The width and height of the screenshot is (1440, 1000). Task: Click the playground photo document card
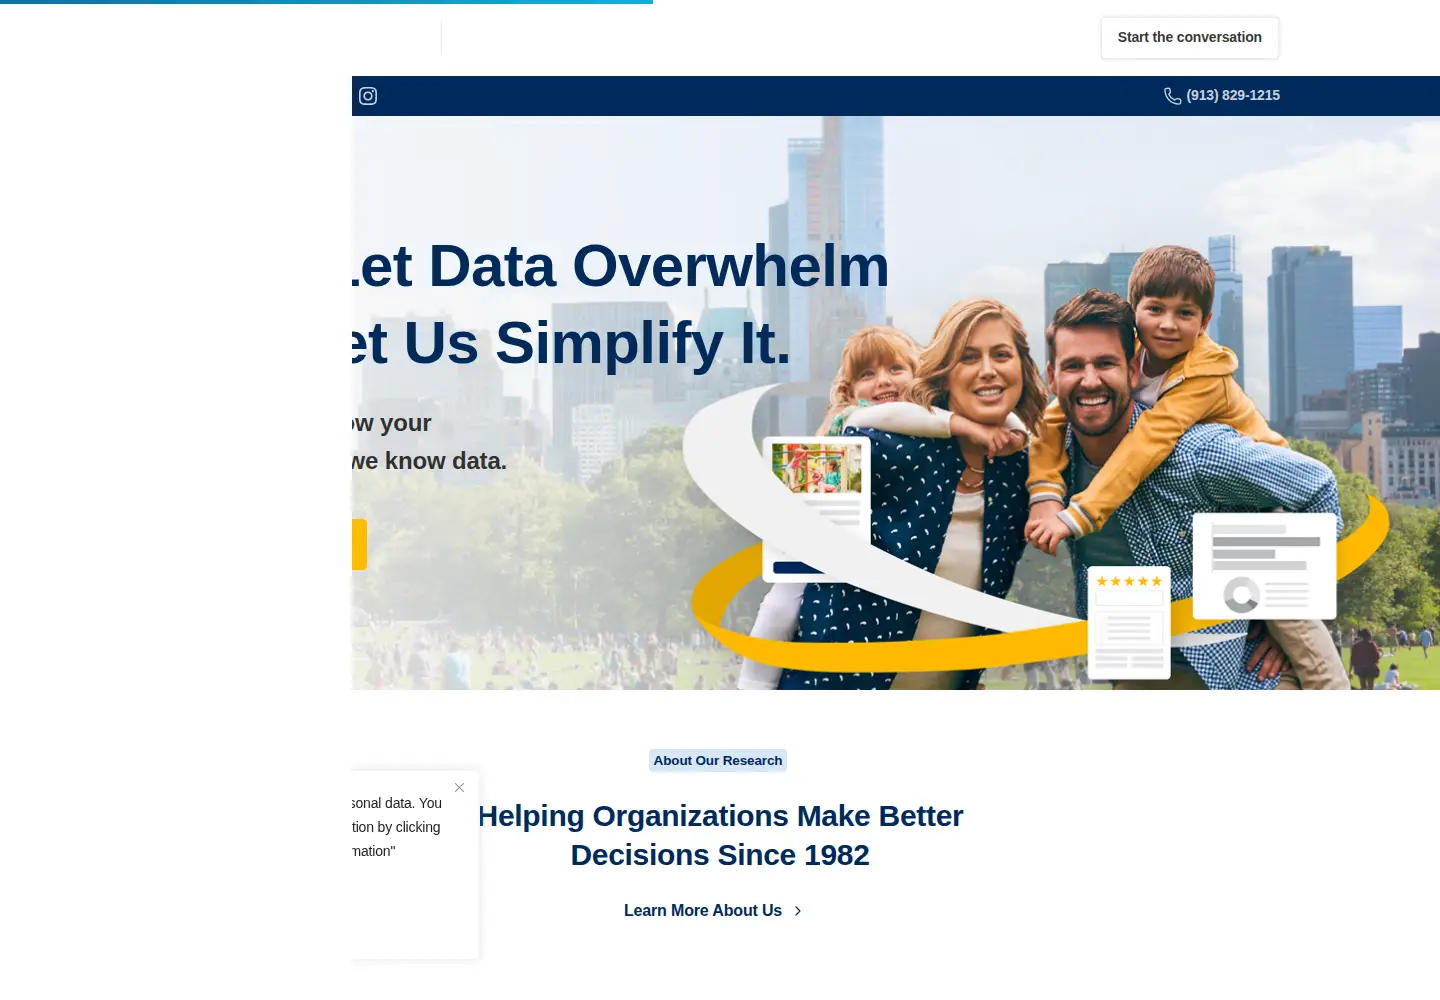(817, 509)
